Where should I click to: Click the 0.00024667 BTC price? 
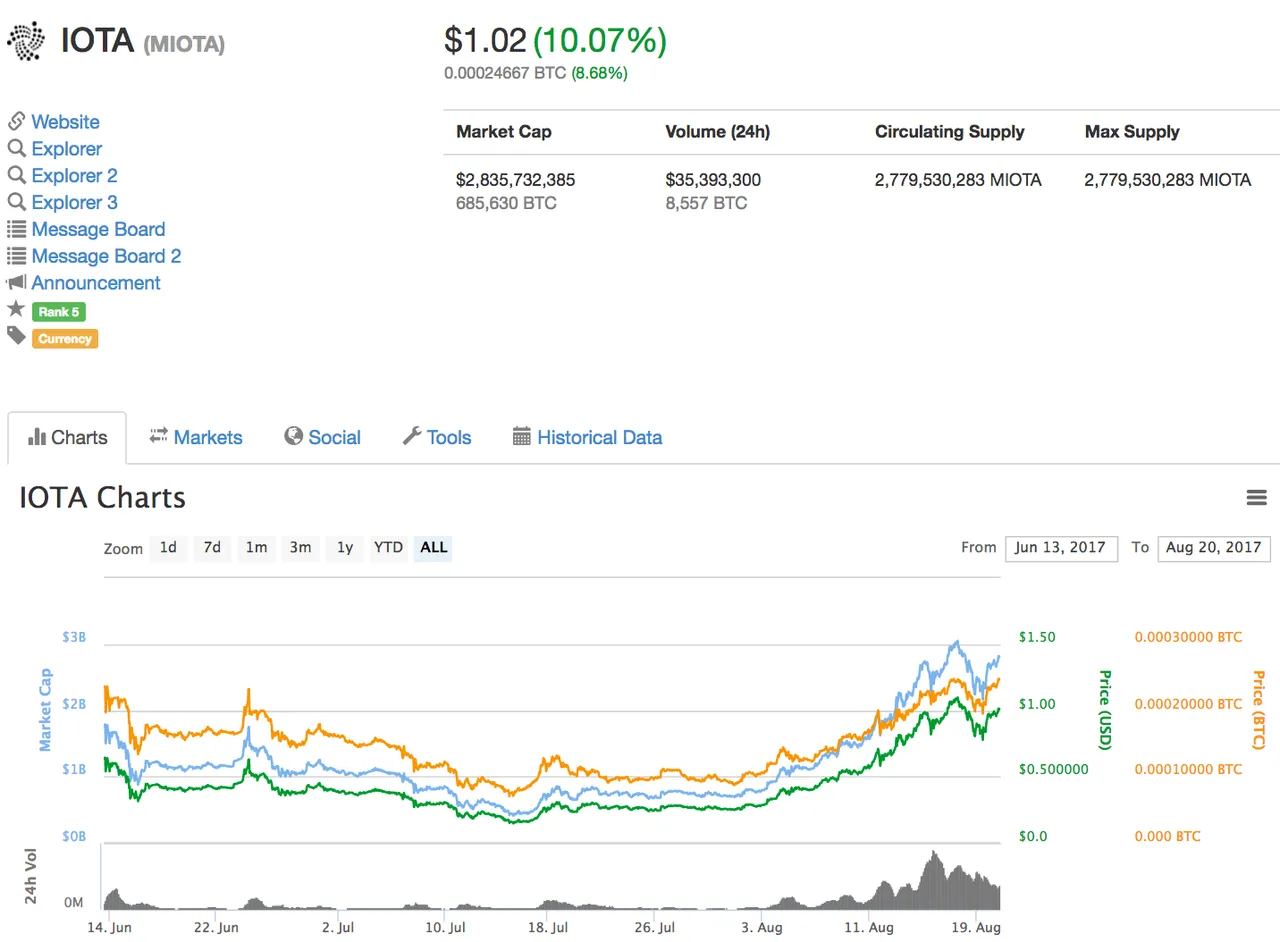(505, 73)
